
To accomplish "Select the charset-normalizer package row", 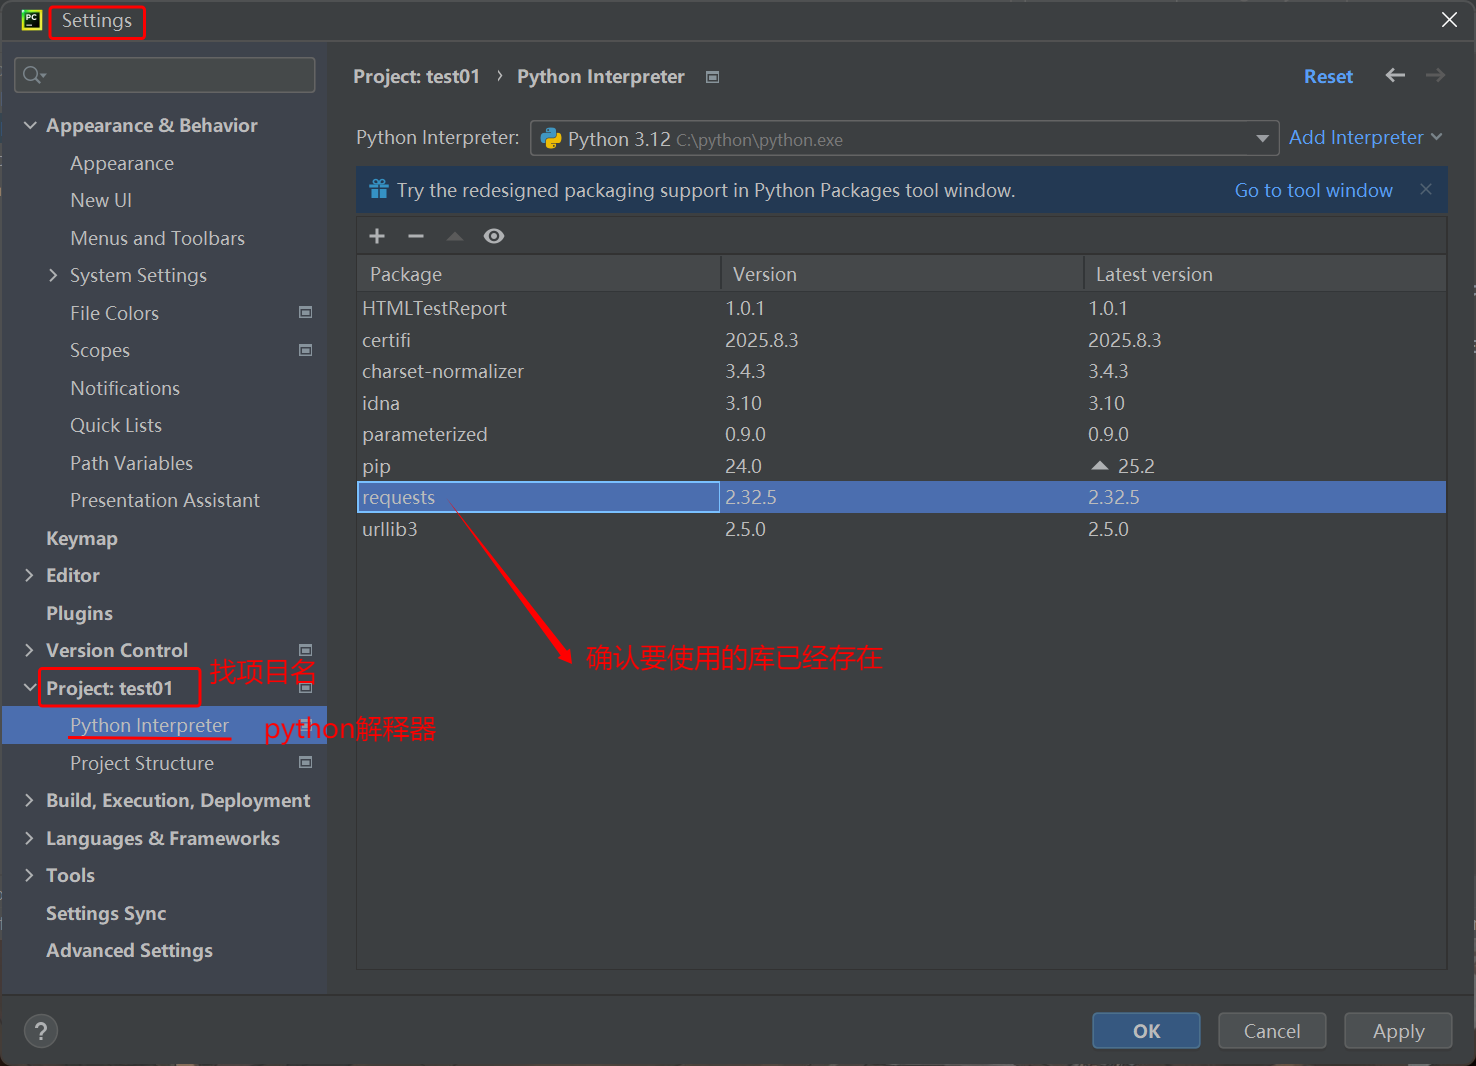I will [902, 371].
